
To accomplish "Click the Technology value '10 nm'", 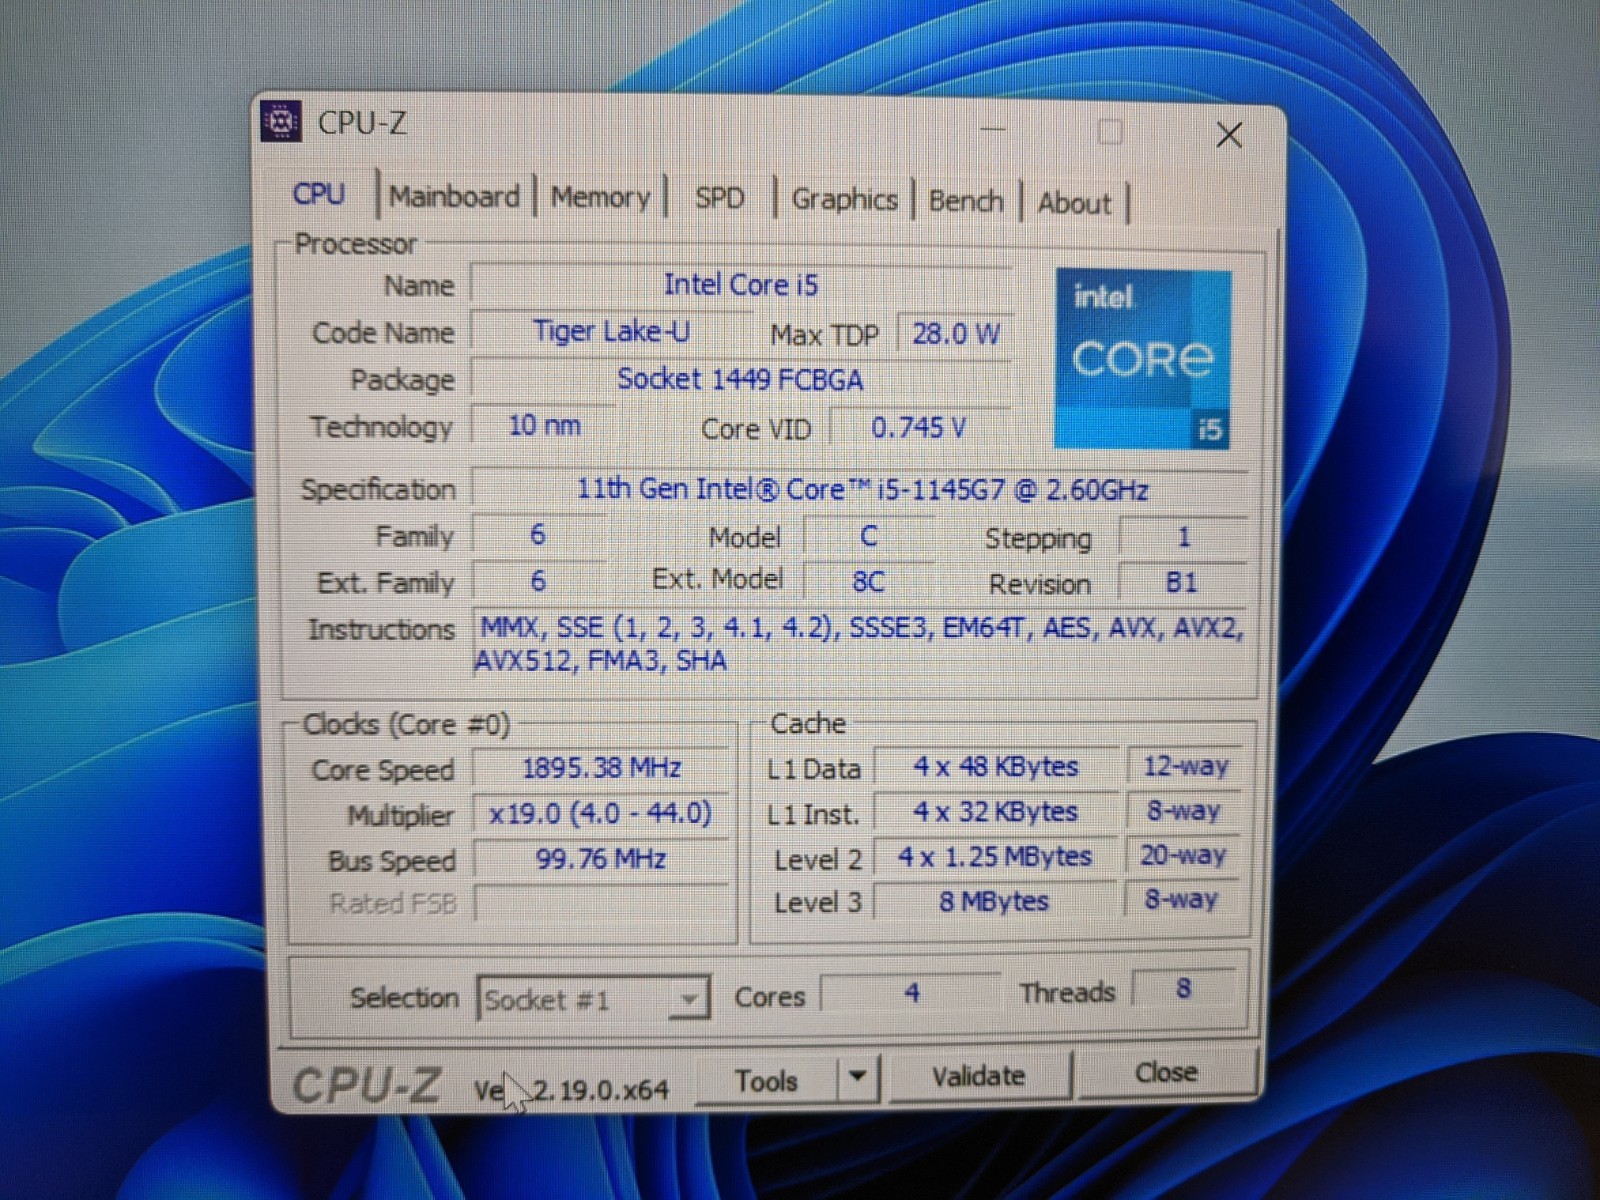I will tap(544, 425).
